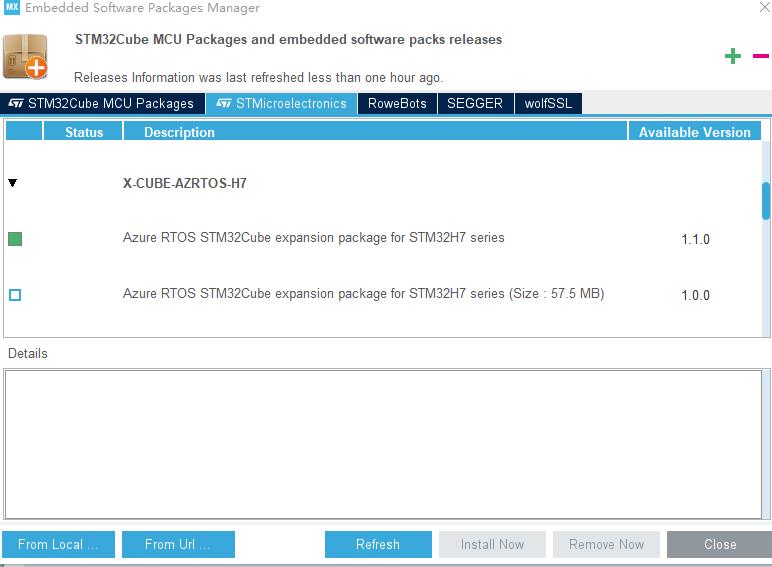Screen dimensions: 772x567
Task: Click the From Url ... button
Action: (178, 544)
